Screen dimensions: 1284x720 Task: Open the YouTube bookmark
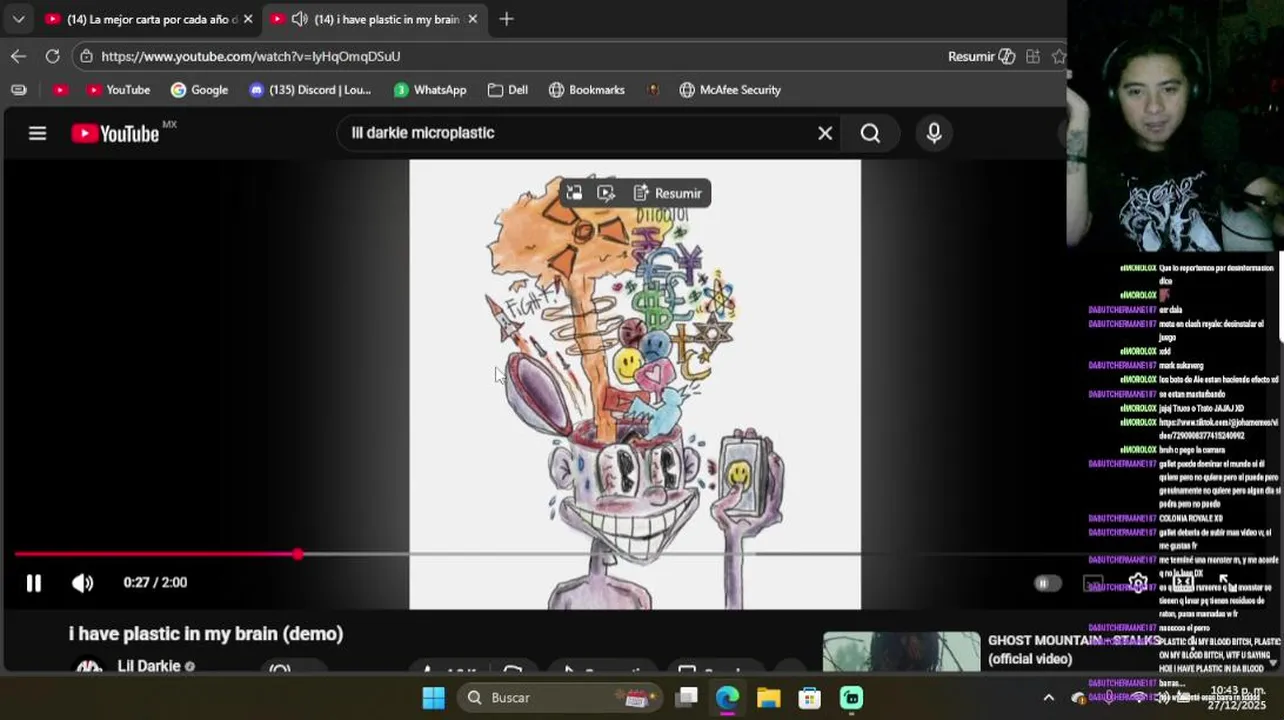click(118, 90)
